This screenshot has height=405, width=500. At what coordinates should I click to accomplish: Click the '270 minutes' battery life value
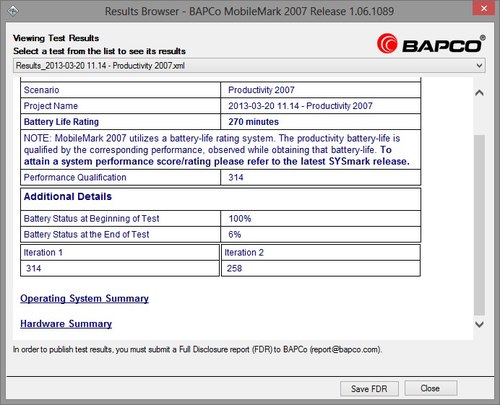[253, 122]
